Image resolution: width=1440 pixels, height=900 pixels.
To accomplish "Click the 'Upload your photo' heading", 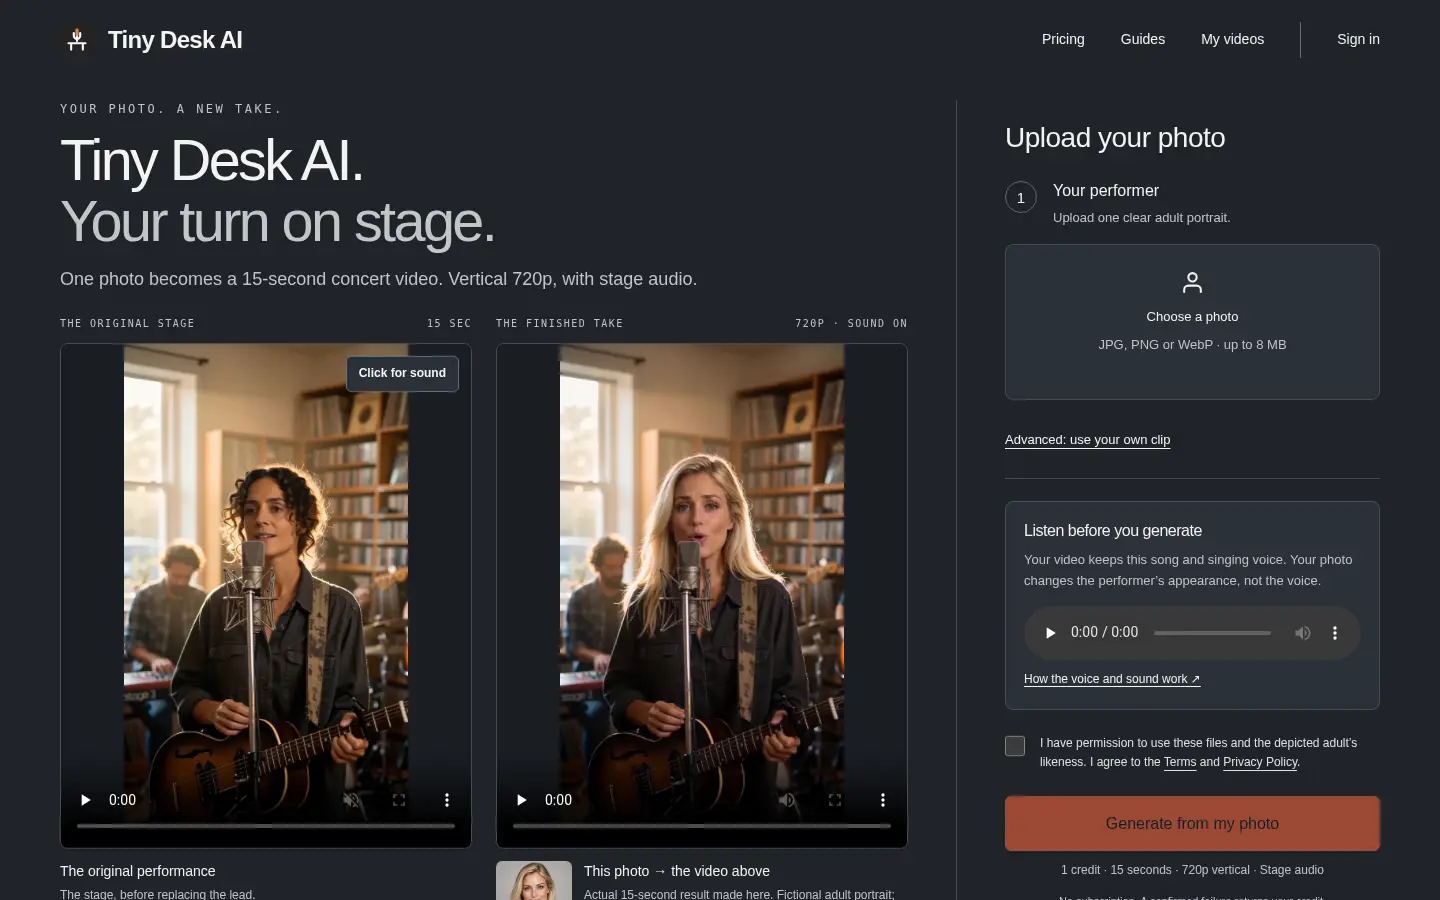I will pos(1115,138).
